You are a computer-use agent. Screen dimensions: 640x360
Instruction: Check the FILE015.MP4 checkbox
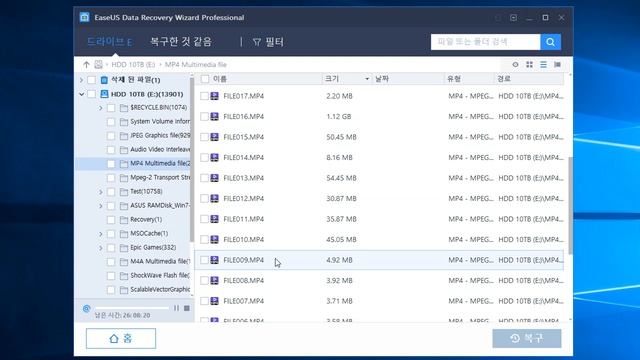click(204, 137)
